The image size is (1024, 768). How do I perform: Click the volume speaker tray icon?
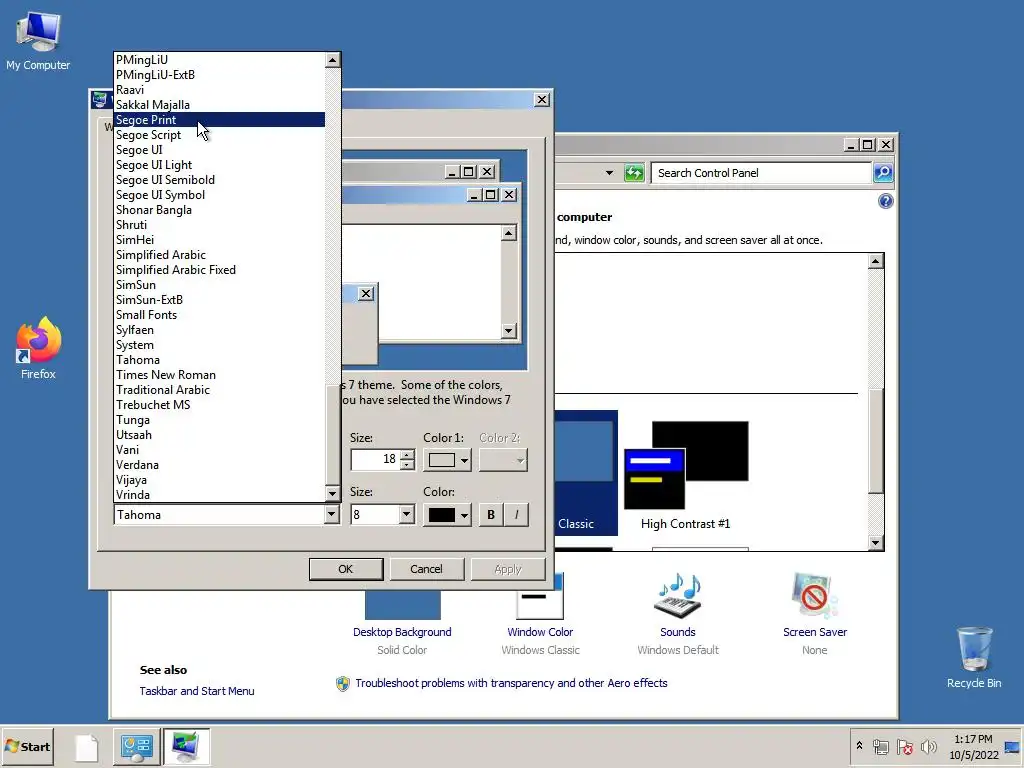pos(928,746)
